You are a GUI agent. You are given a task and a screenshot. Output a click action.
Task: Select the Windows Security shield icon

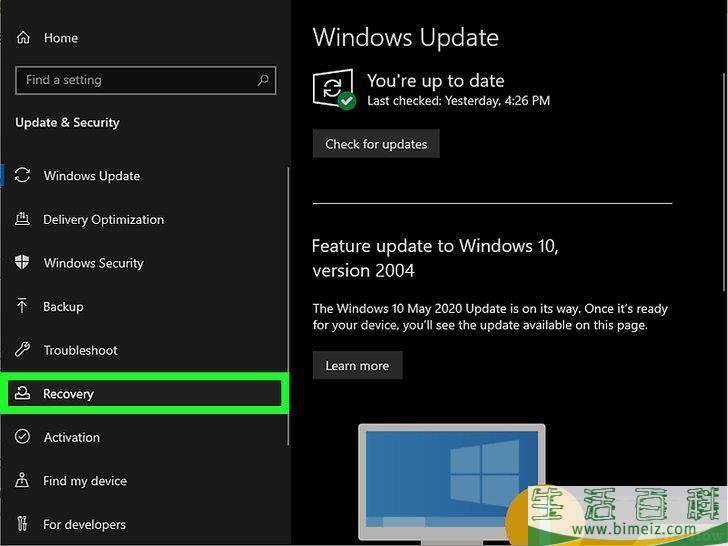[23, 263]
